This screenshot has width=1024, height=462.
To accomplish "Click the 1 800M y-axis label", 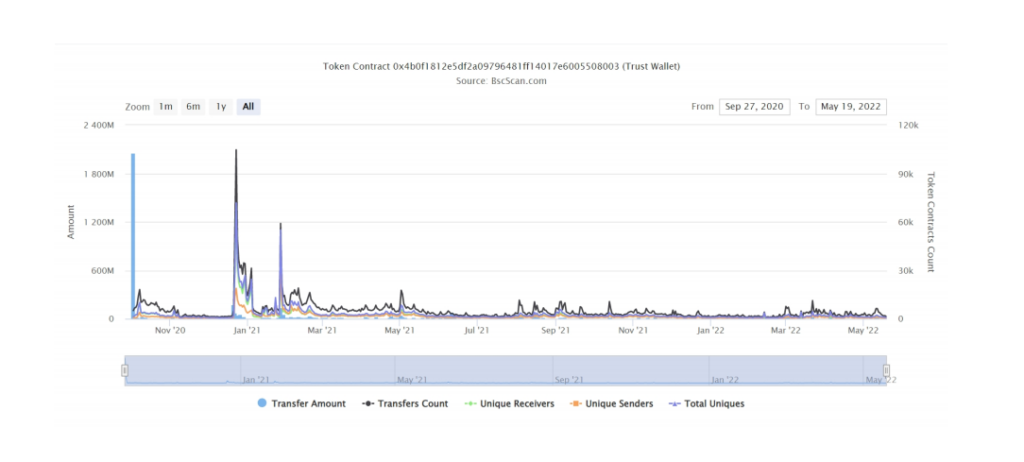I will (98, 174).
